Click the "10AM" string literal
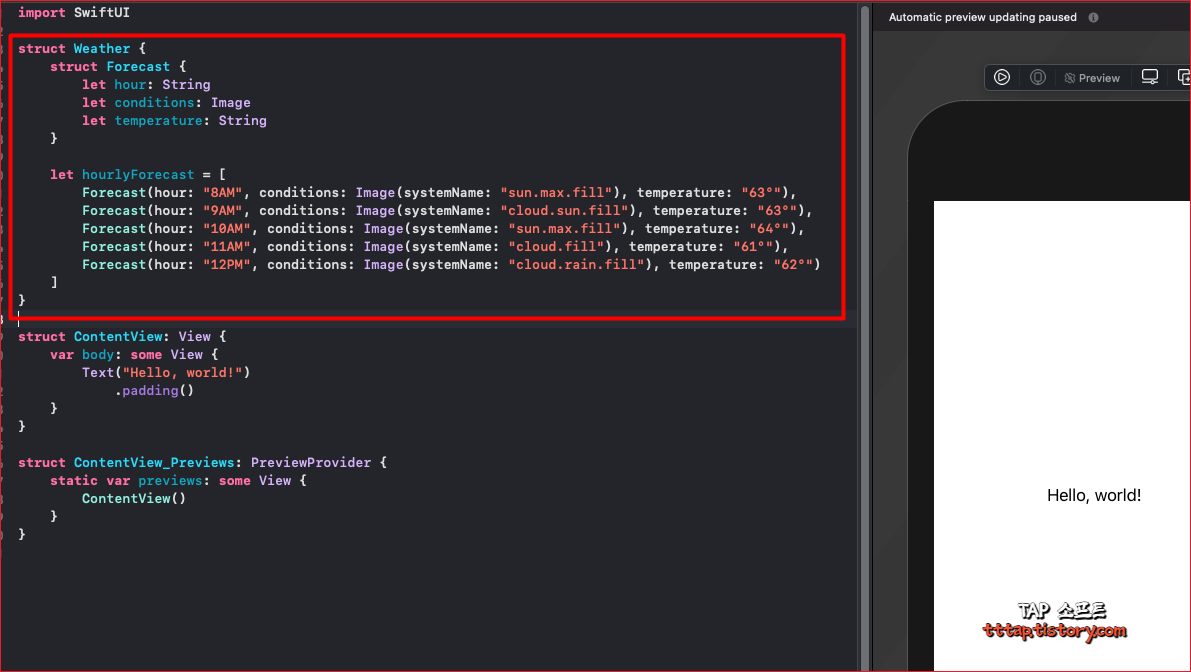This screenshot has height=672, width=1191. pyautogui.click(x=226, y=229)
